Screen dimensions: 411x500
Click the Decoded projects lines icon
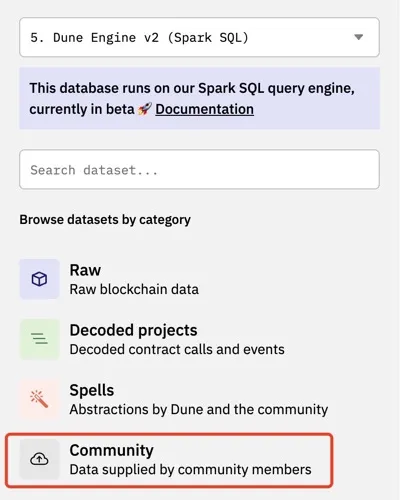coord(39,339)
